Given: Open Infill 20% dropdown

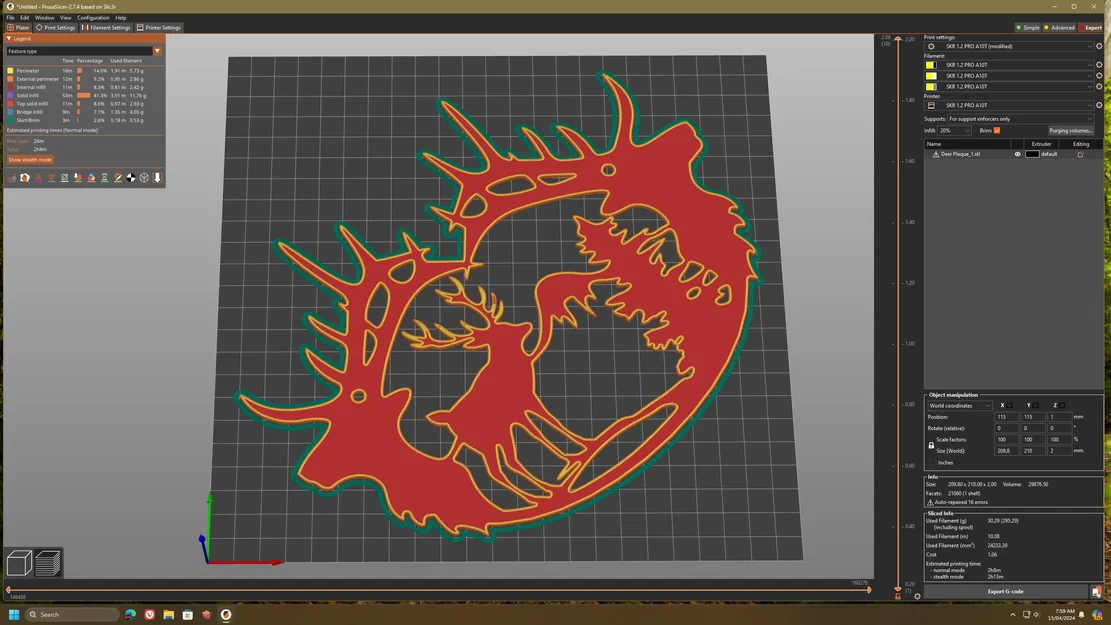Looking at the screenshot, I should click(x=954, y=130).
